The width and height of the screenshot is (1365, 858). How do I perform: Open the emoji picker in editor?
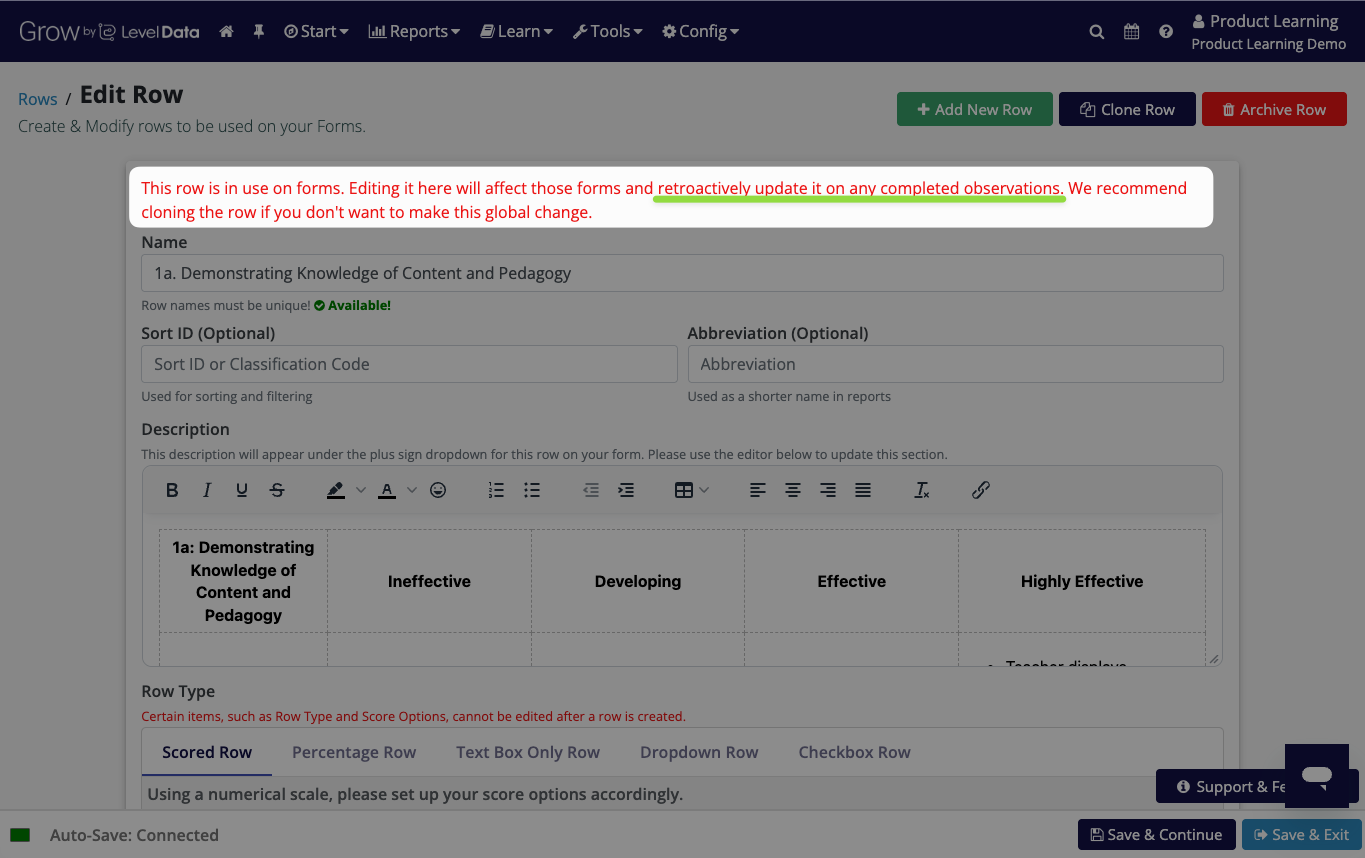pyautogui.click(x=438, y=490)
